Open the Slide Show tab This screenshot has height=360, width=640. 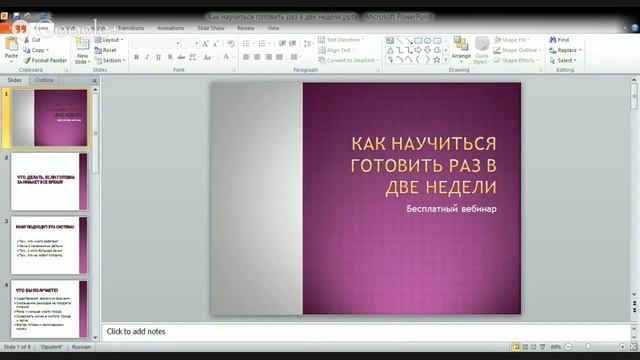point(211,28)
